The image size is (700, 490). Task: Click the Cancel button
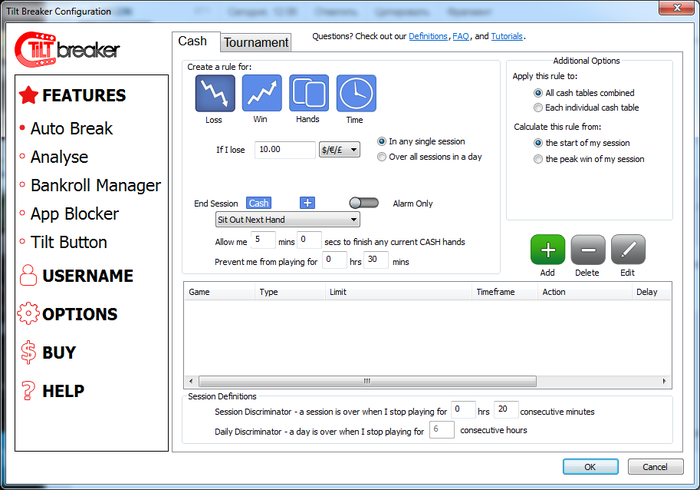pos(655,467)
